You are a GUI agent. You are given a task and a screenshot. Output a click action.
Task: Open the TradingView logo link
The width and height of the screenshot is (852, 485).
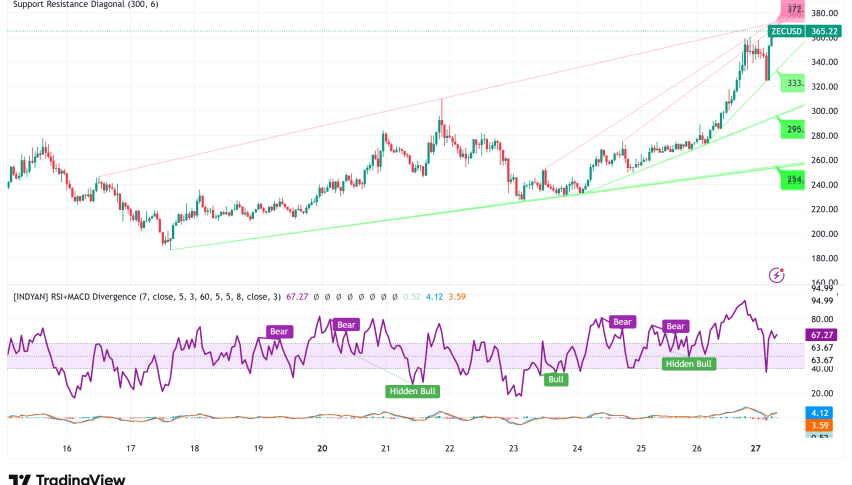pyautogui.click(x=66, y=479)
